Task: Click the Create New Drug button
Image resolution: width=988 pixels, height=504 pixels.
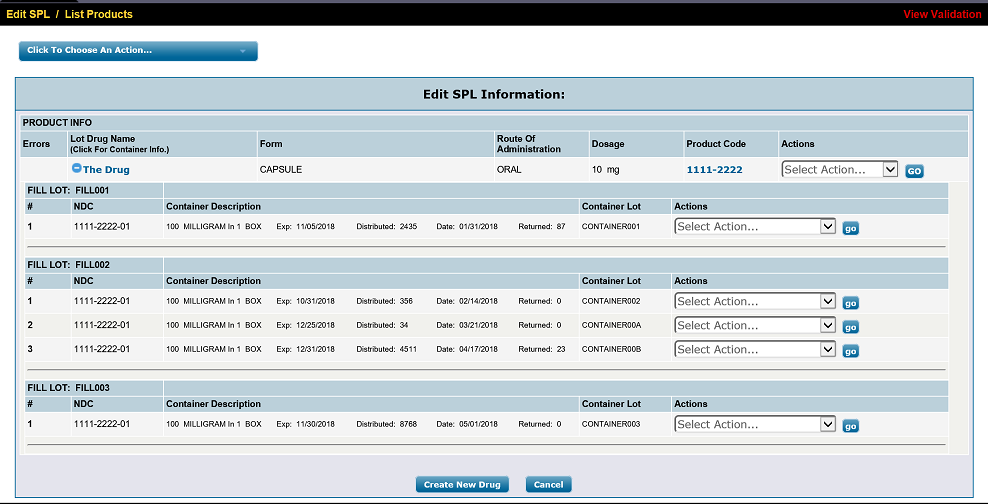Action: (462, 484)
